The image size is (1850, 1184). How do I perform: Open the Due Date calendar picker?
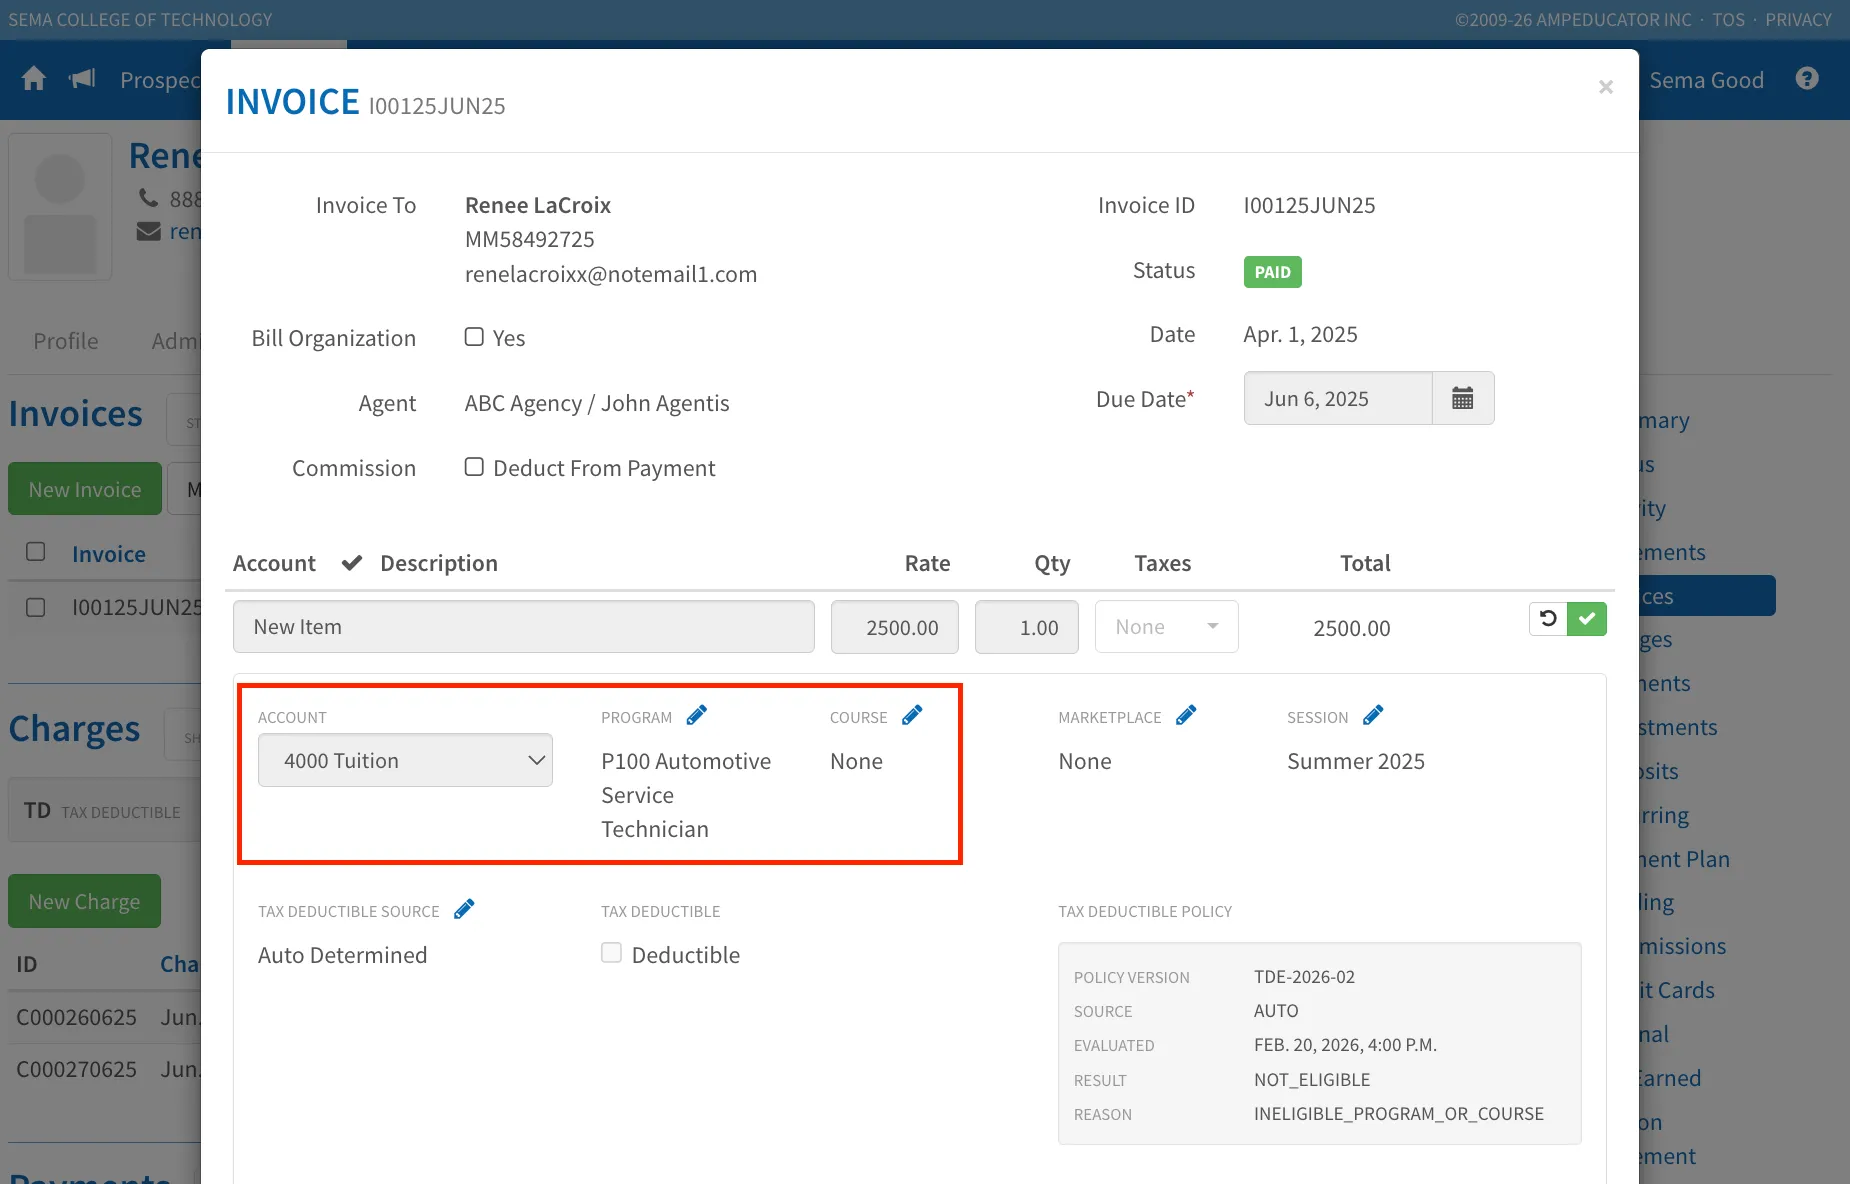1463,398
